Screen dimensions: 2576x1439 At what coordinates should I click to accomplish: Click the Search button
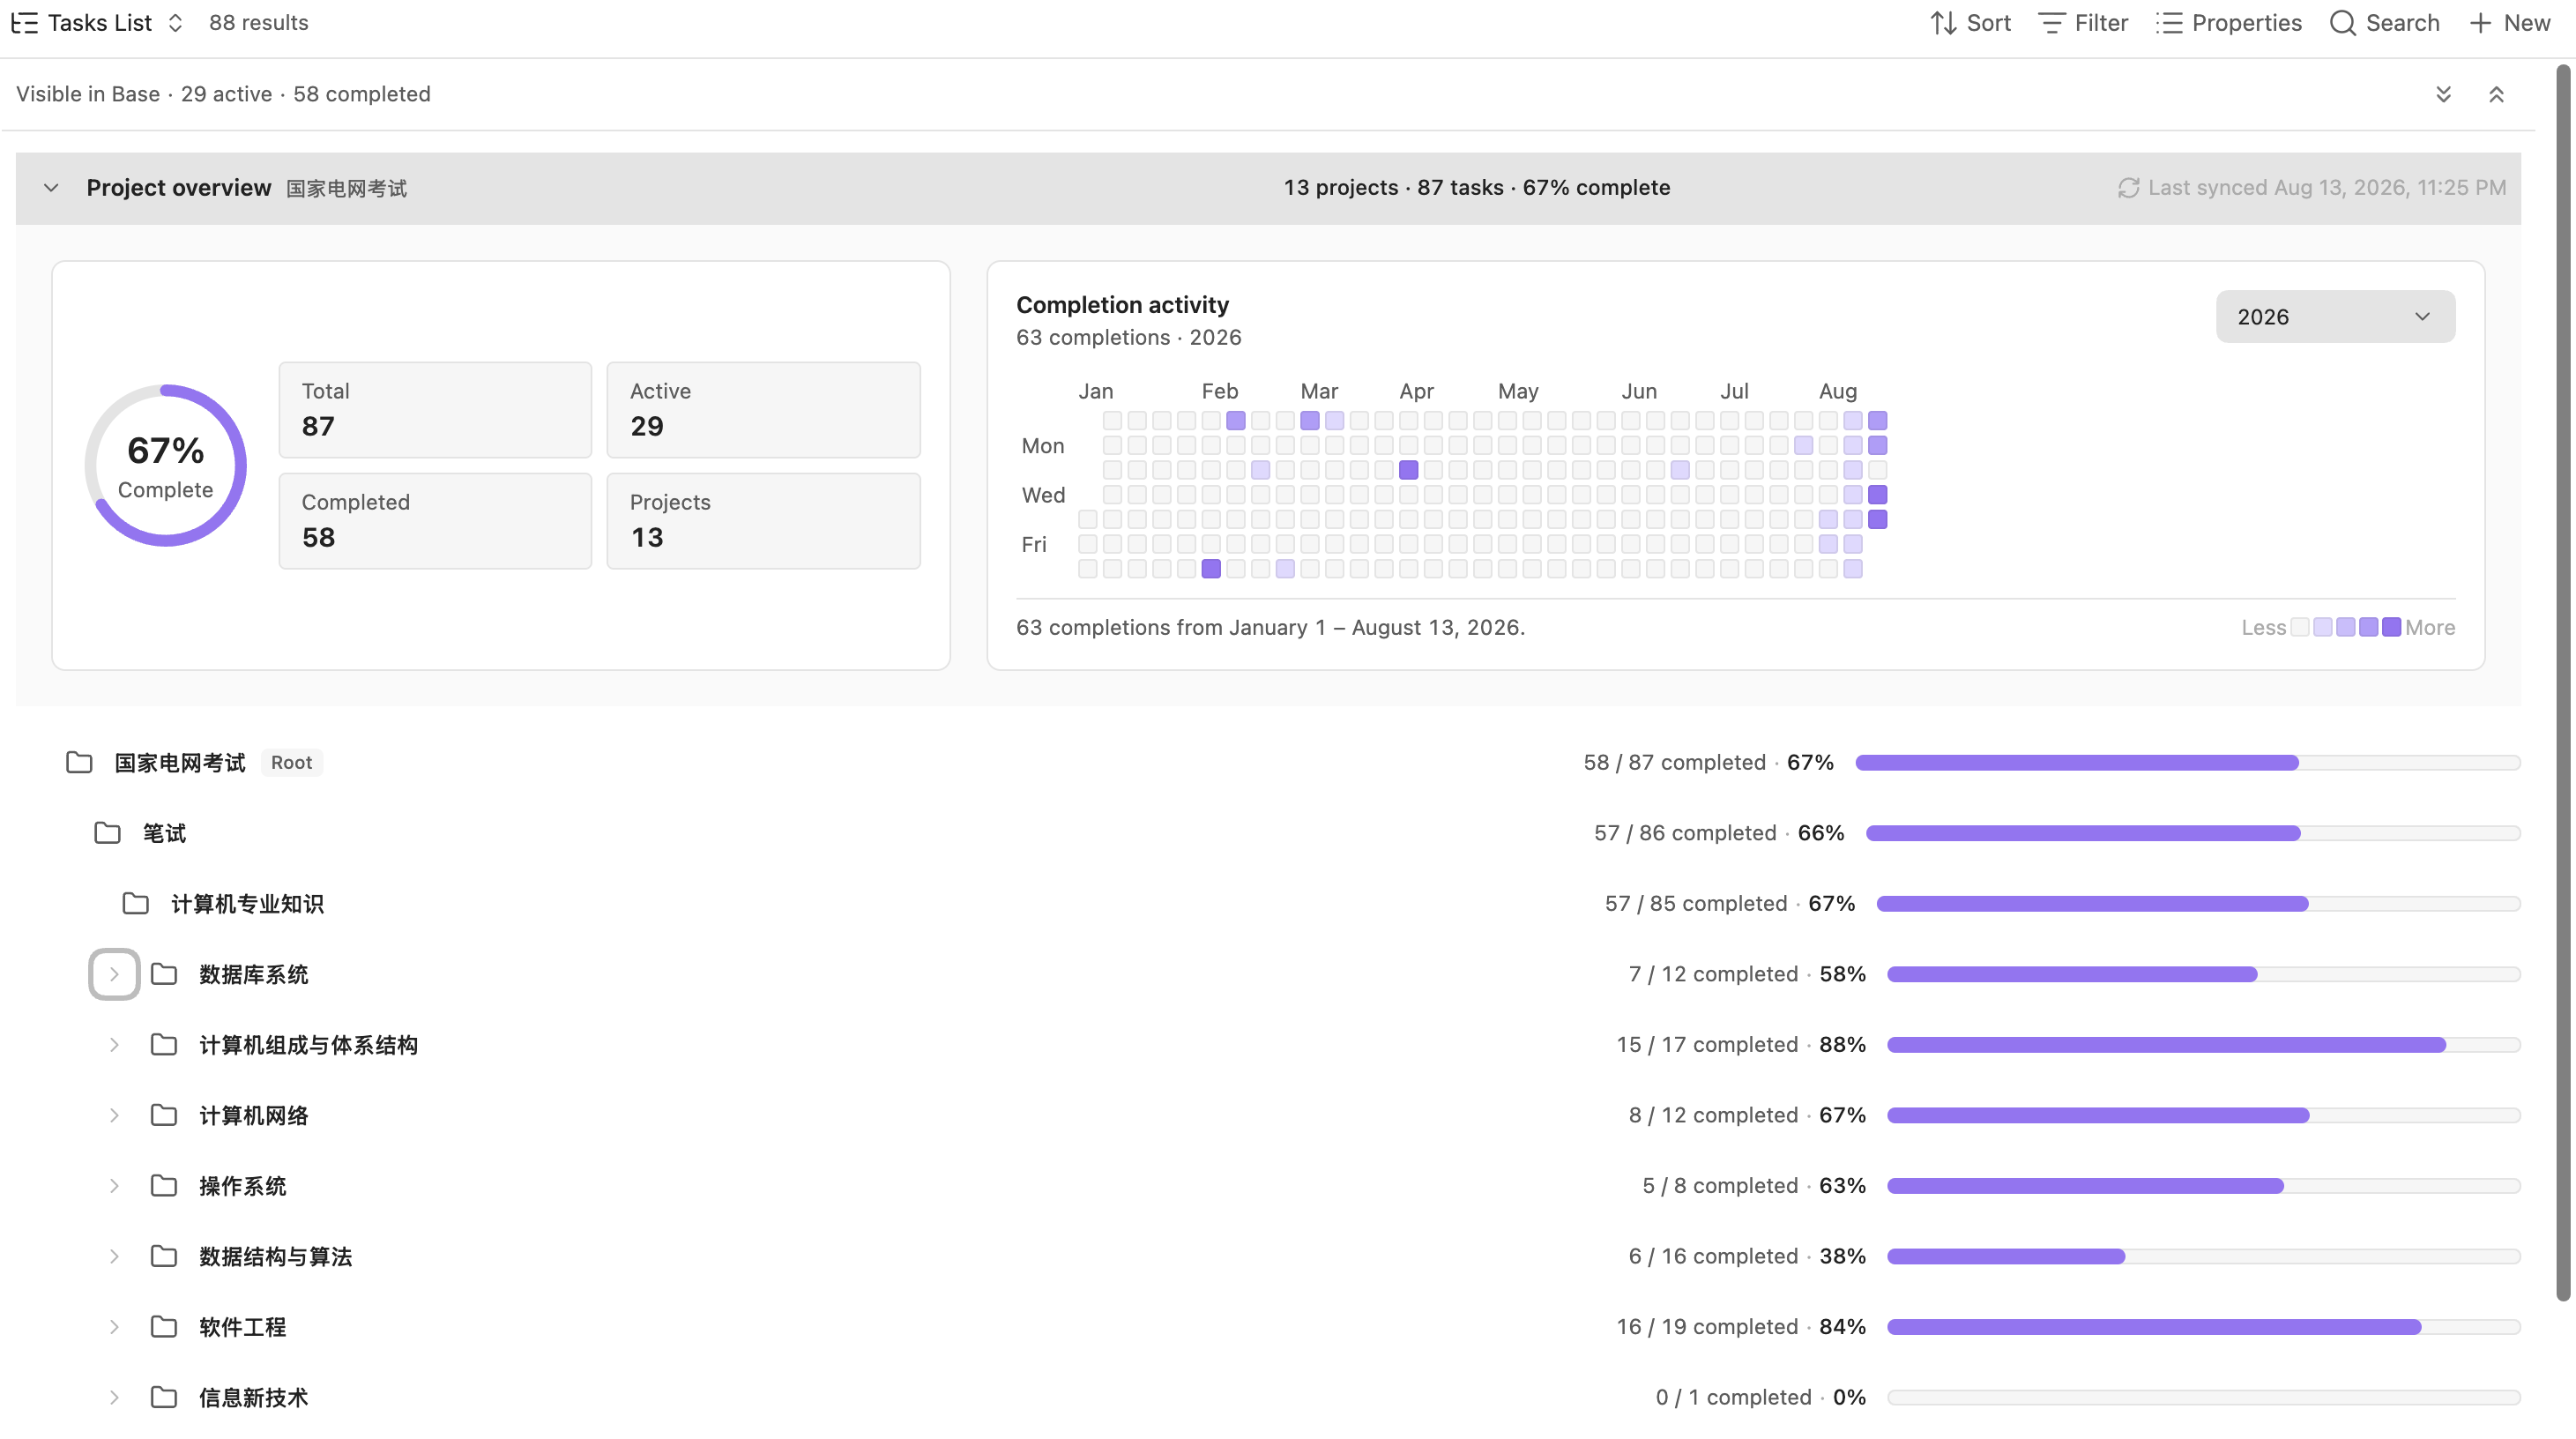(2384, 23)
